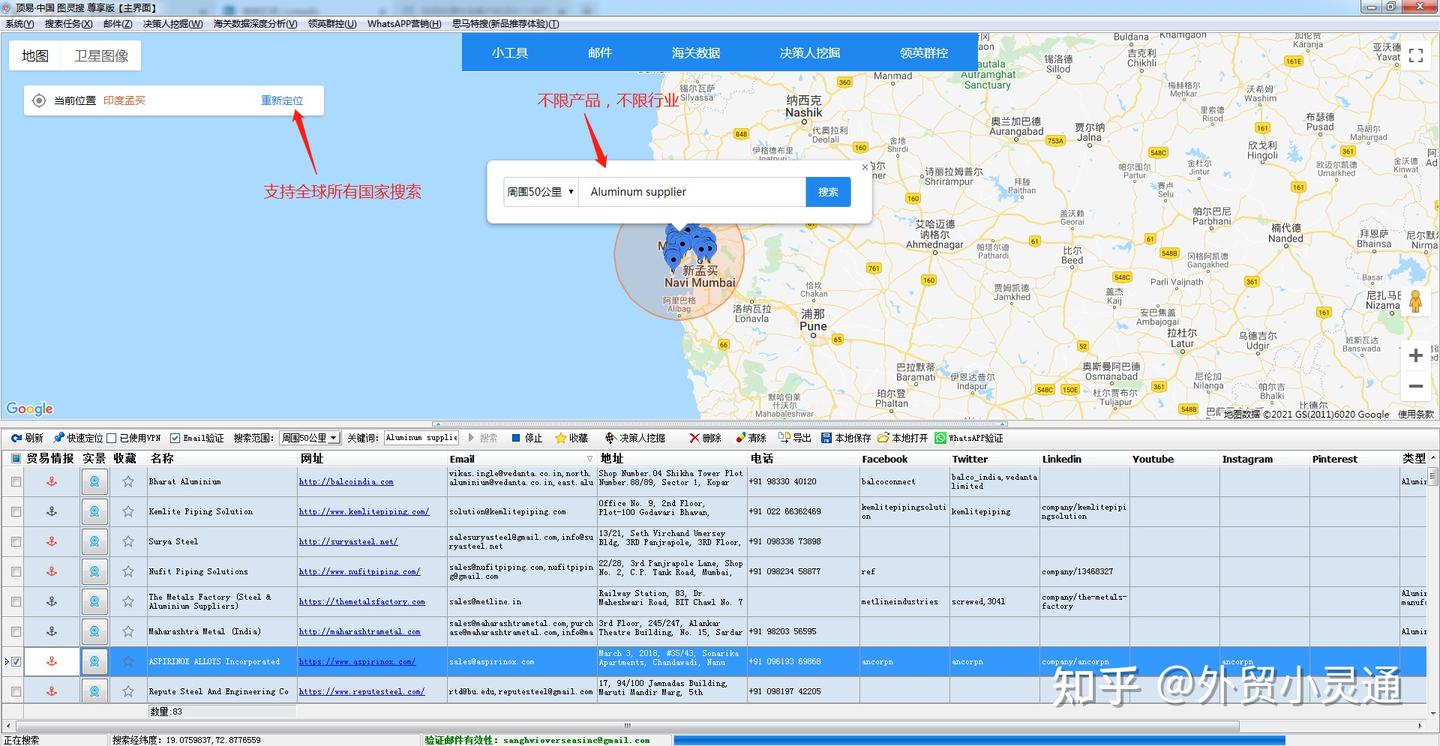Image resolution: width=1440 pixels, height=746 pixels.
Task: Click the 清除 clear icon in the toolbar
Action: pos(741,438)
